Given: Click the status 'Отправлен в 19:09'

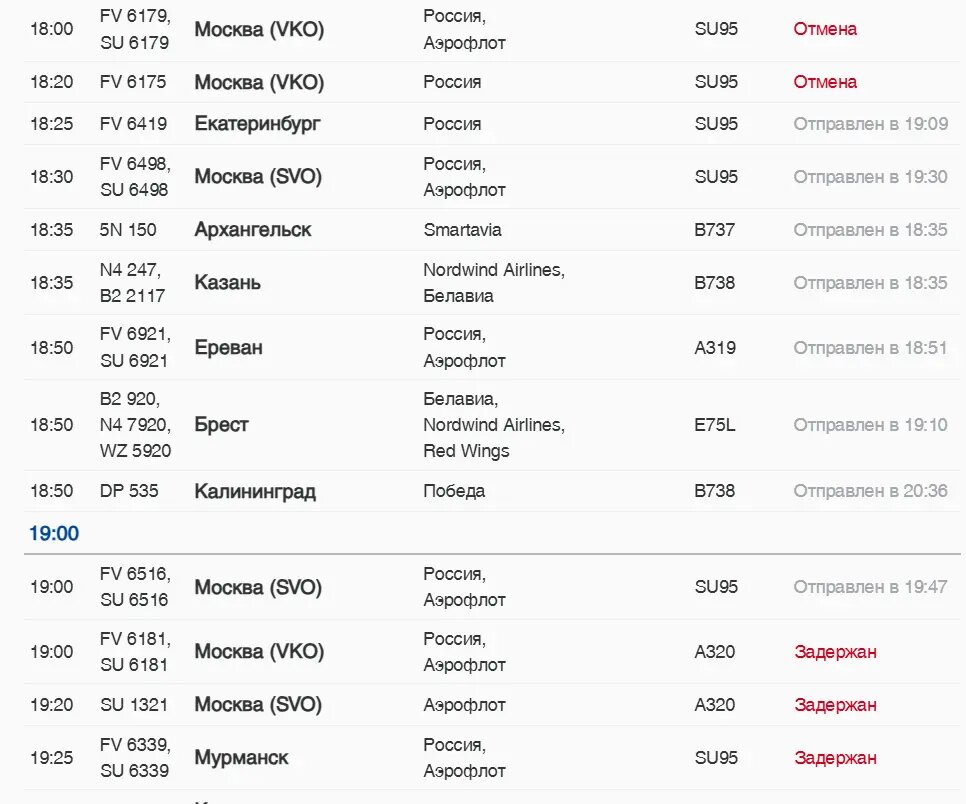Looking at the screenshot, I should 870,124.
